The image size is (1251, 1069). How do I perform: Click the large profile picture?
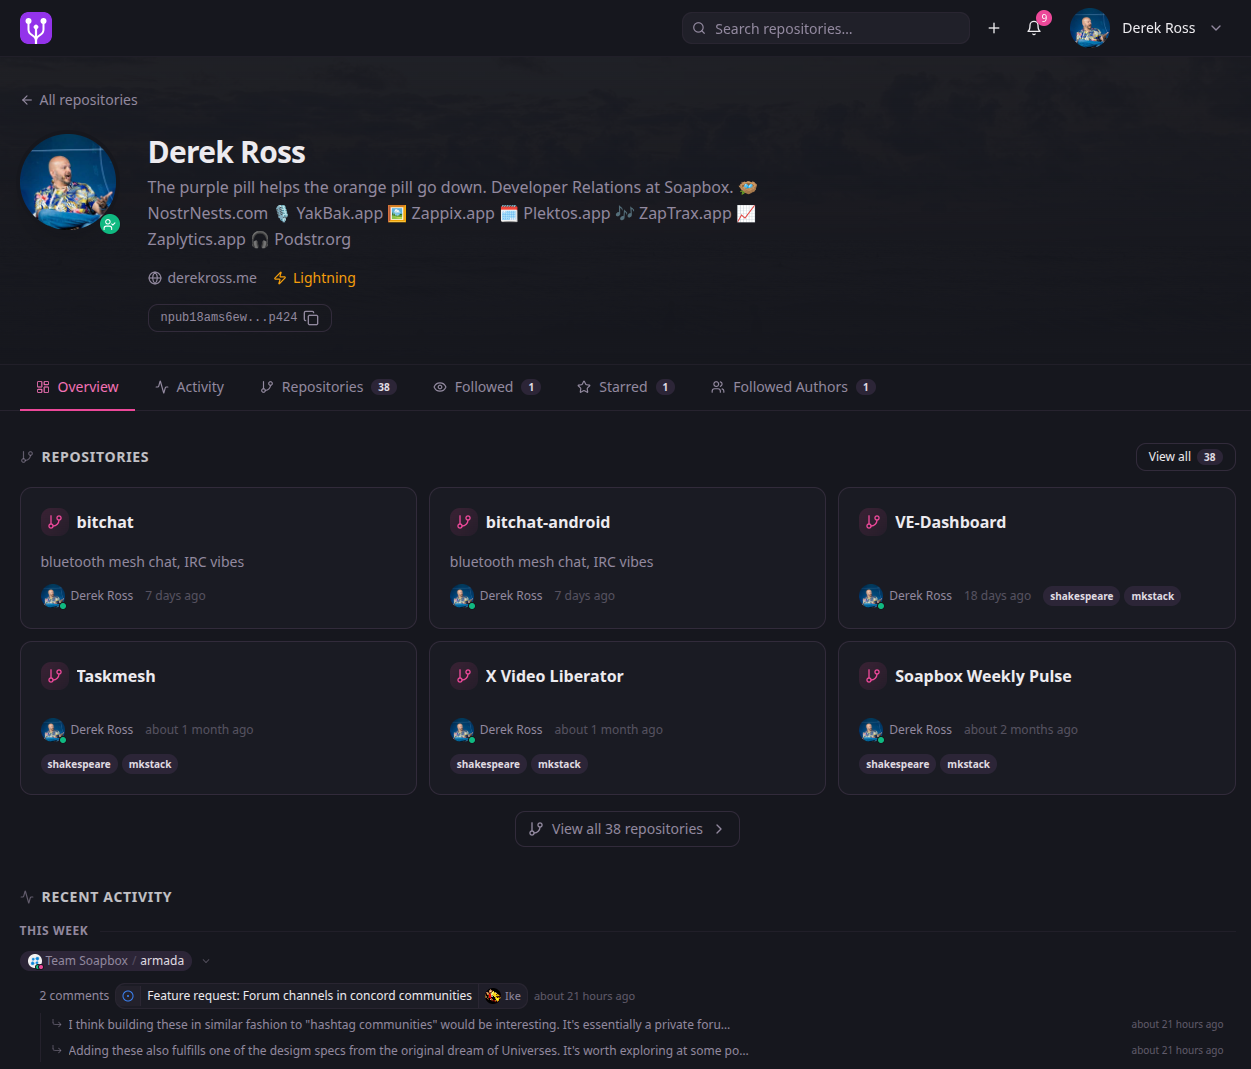click(68, 182)
